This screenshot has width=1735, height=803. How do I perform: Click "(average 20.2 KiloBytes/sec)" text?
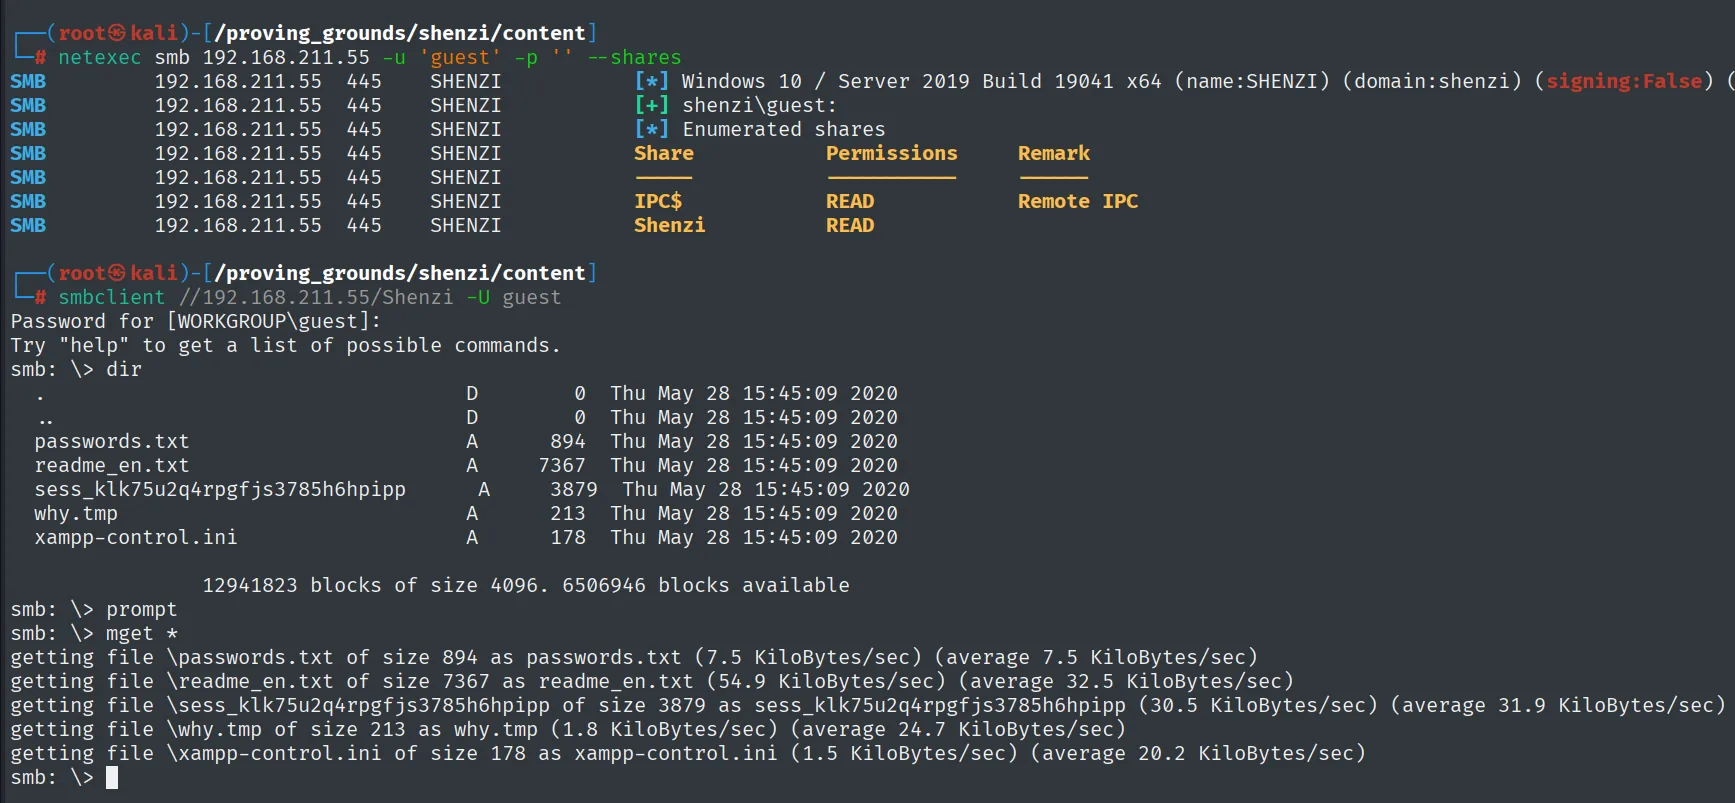(x=1198, y=754)
